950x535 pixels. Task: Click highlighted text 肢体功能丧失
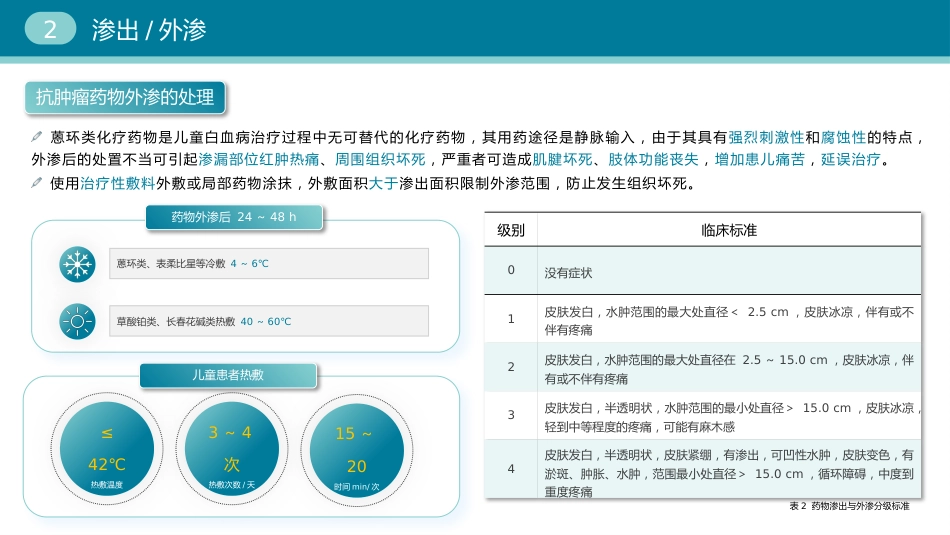pyautogui.click(x=653, y=159)
